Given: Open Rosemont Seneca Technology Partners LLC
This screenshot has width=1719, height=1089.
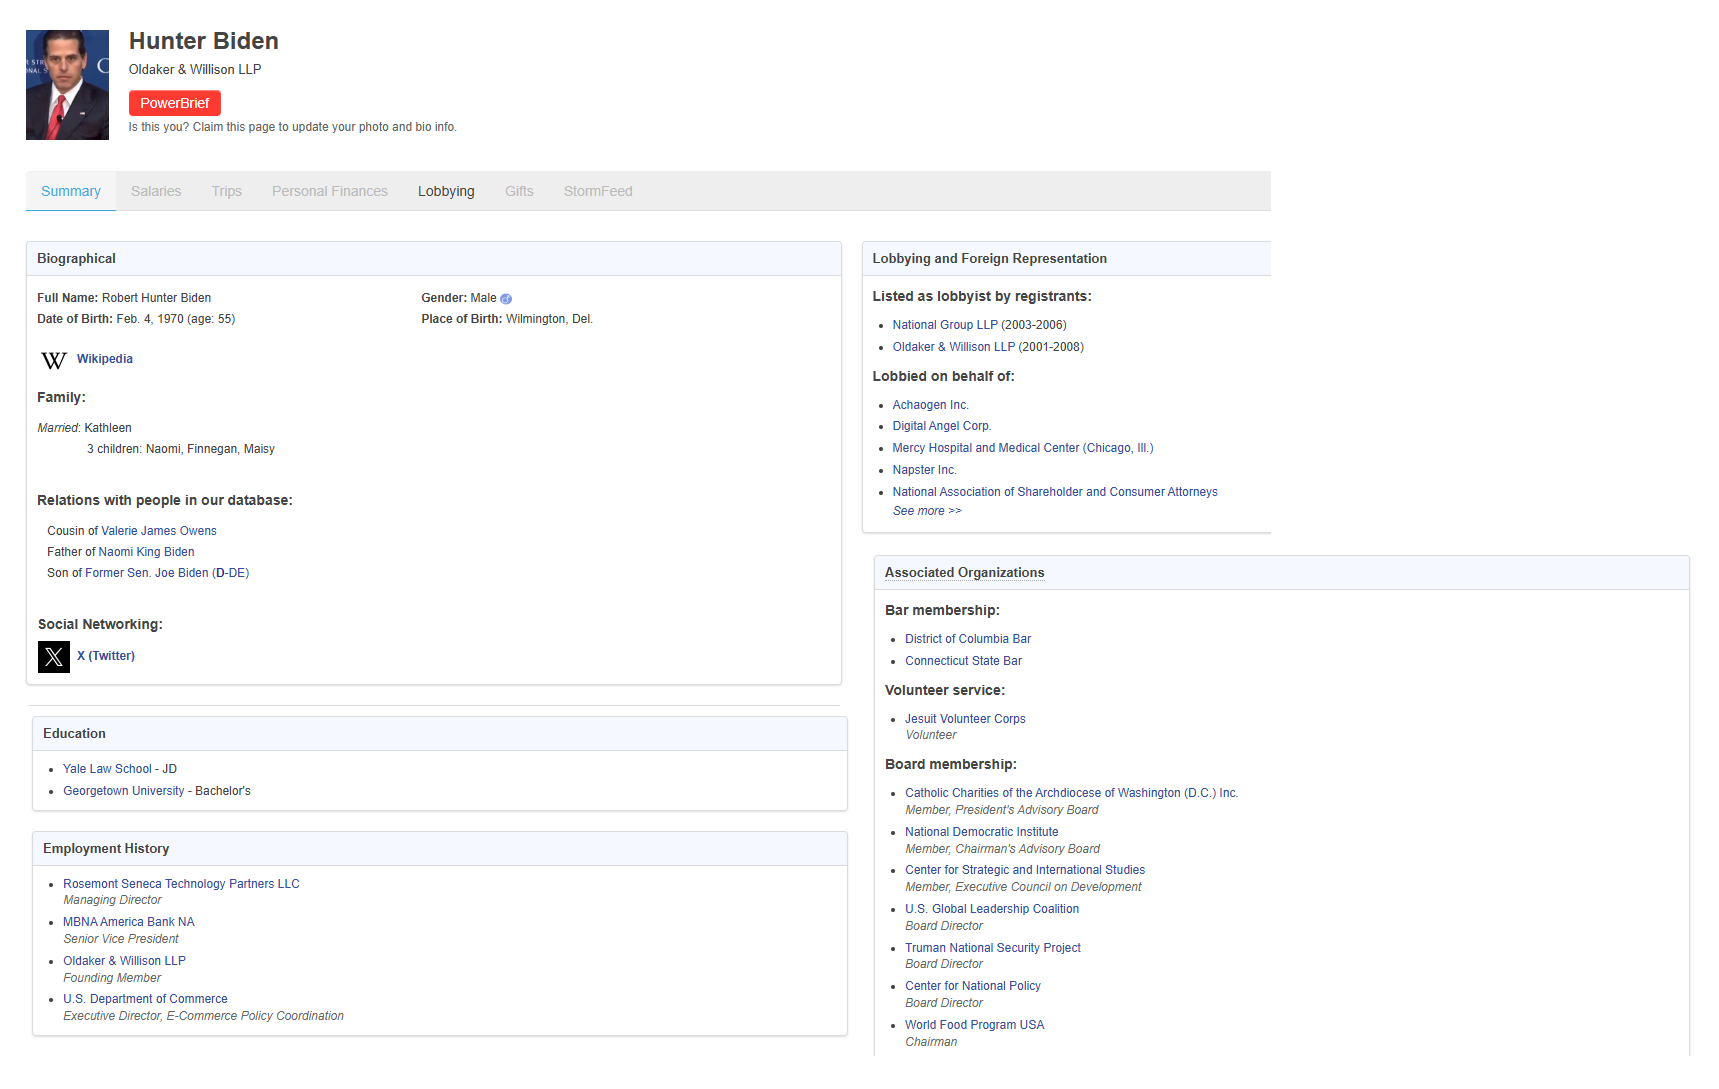Looking at the screenshot, I should 181,884.
